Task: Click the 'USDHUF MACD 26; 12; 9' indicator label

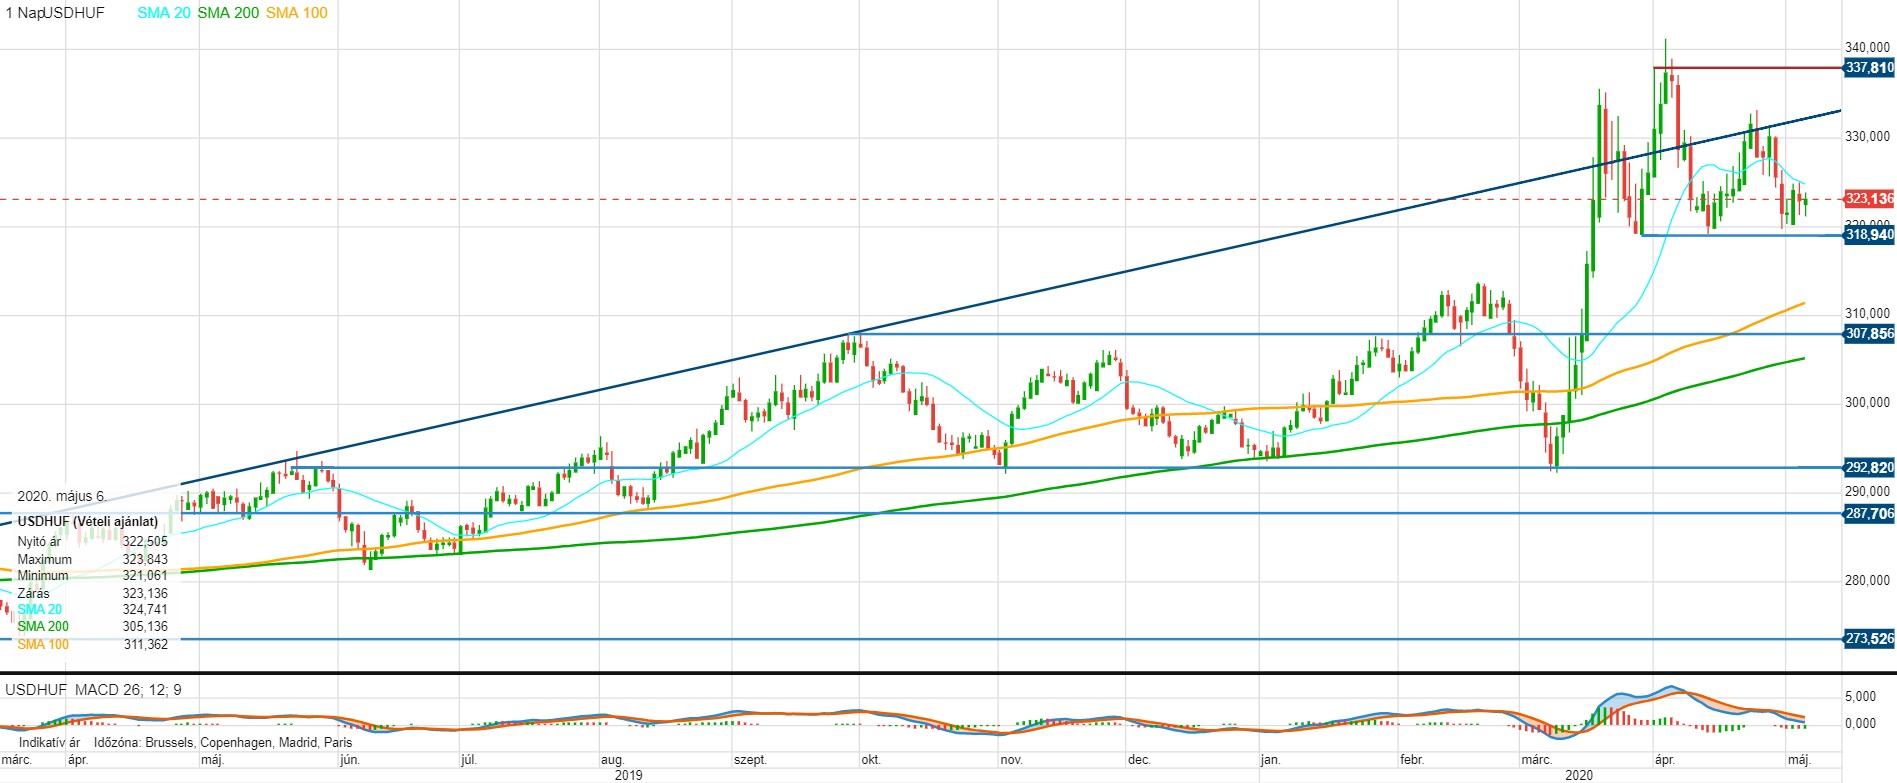Action: tap(94, 690)
